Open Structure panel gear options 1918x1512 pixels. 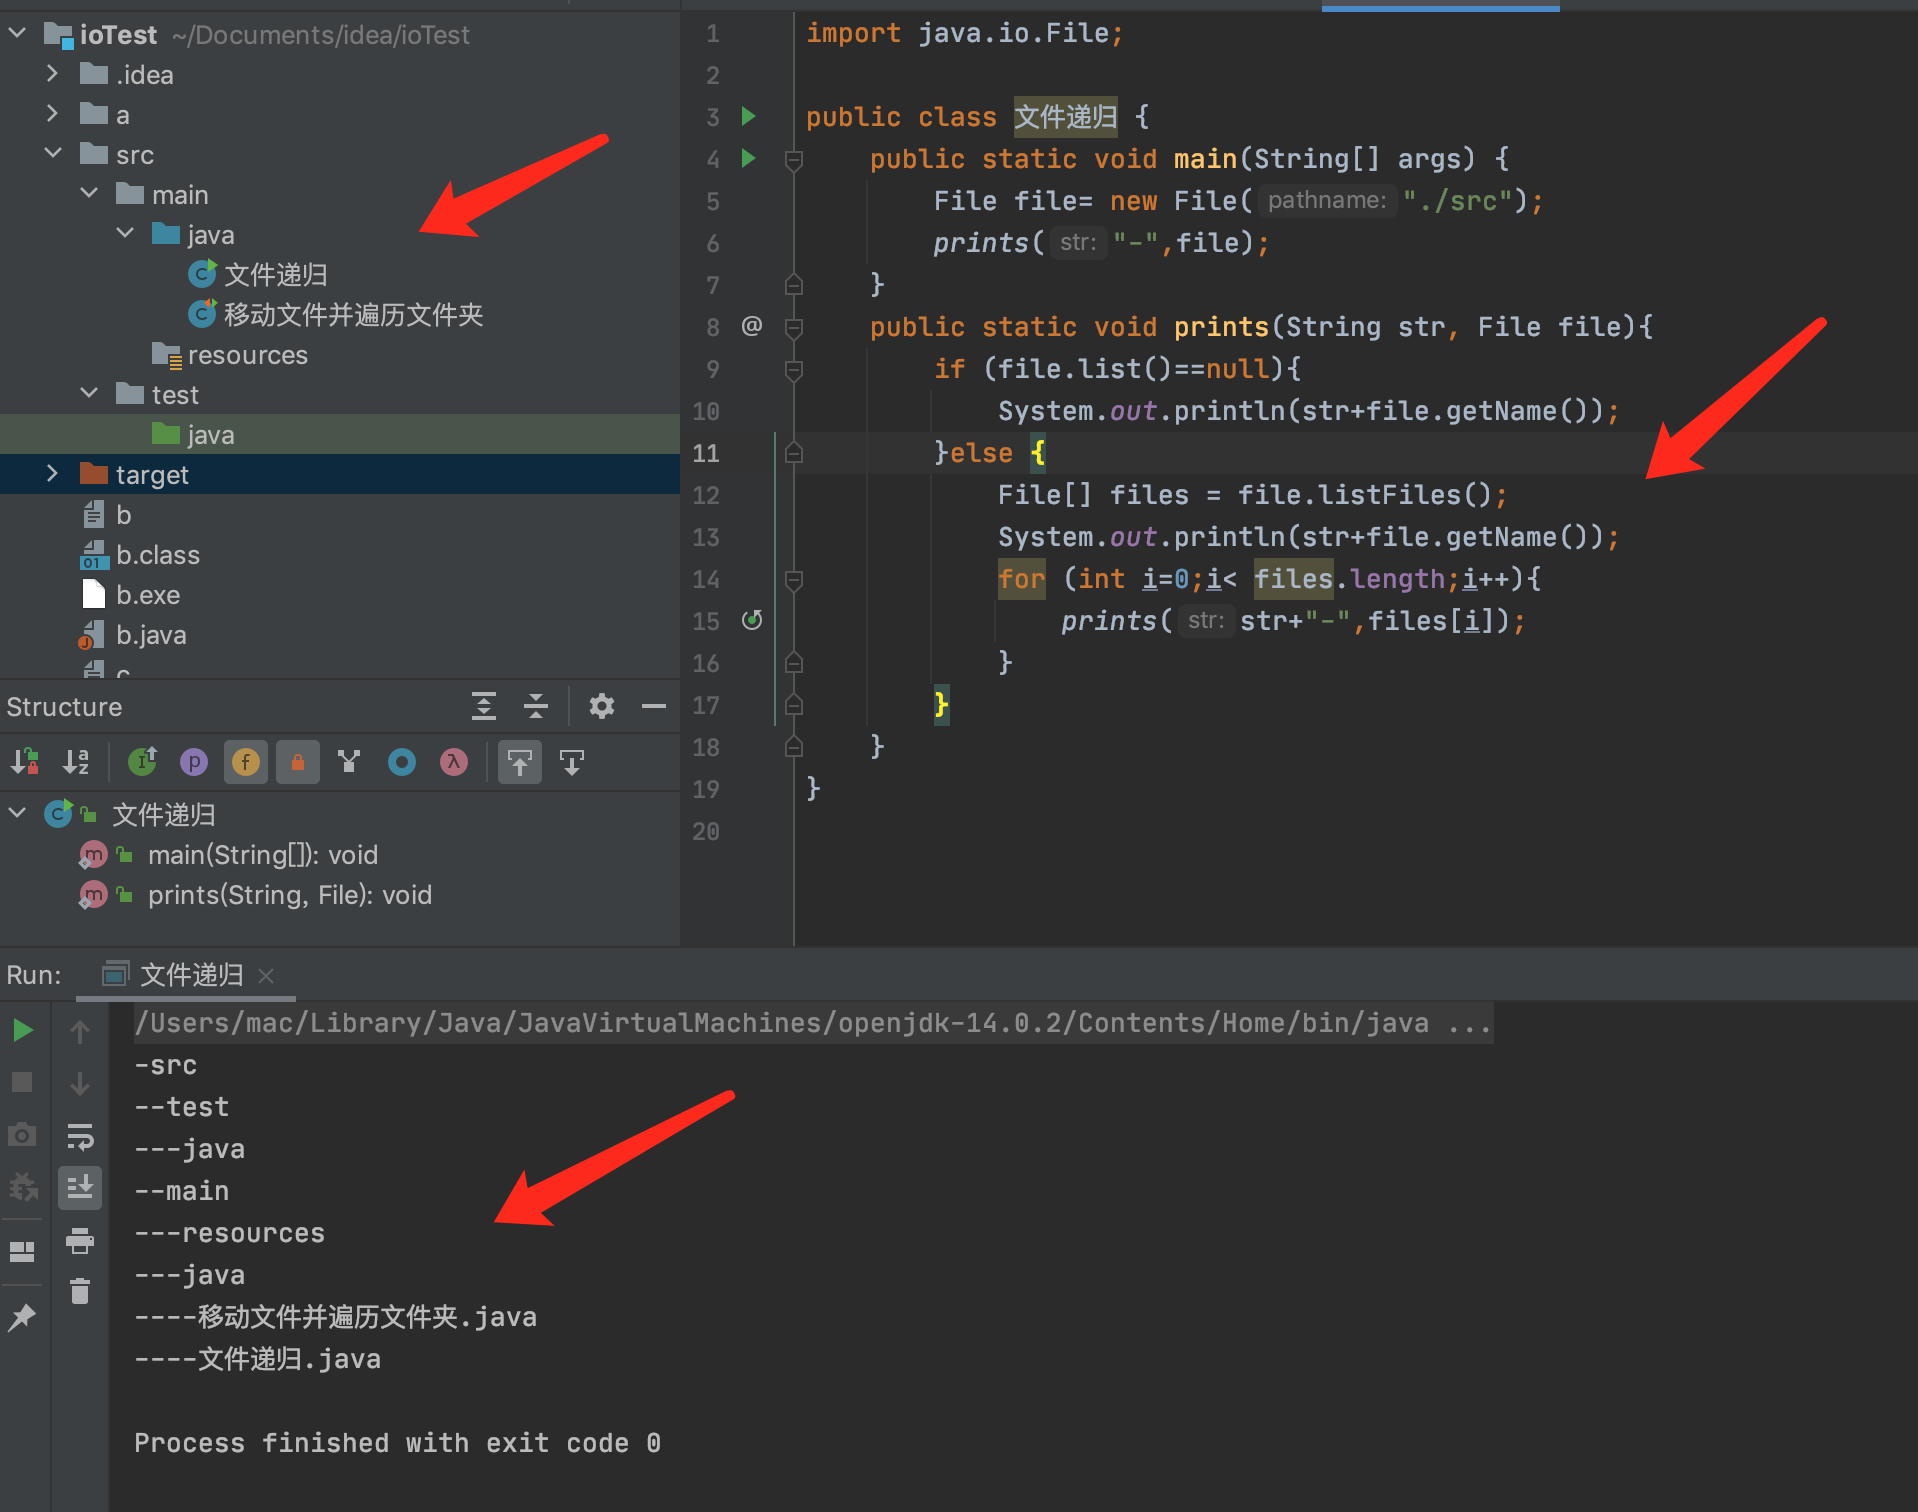602,706
